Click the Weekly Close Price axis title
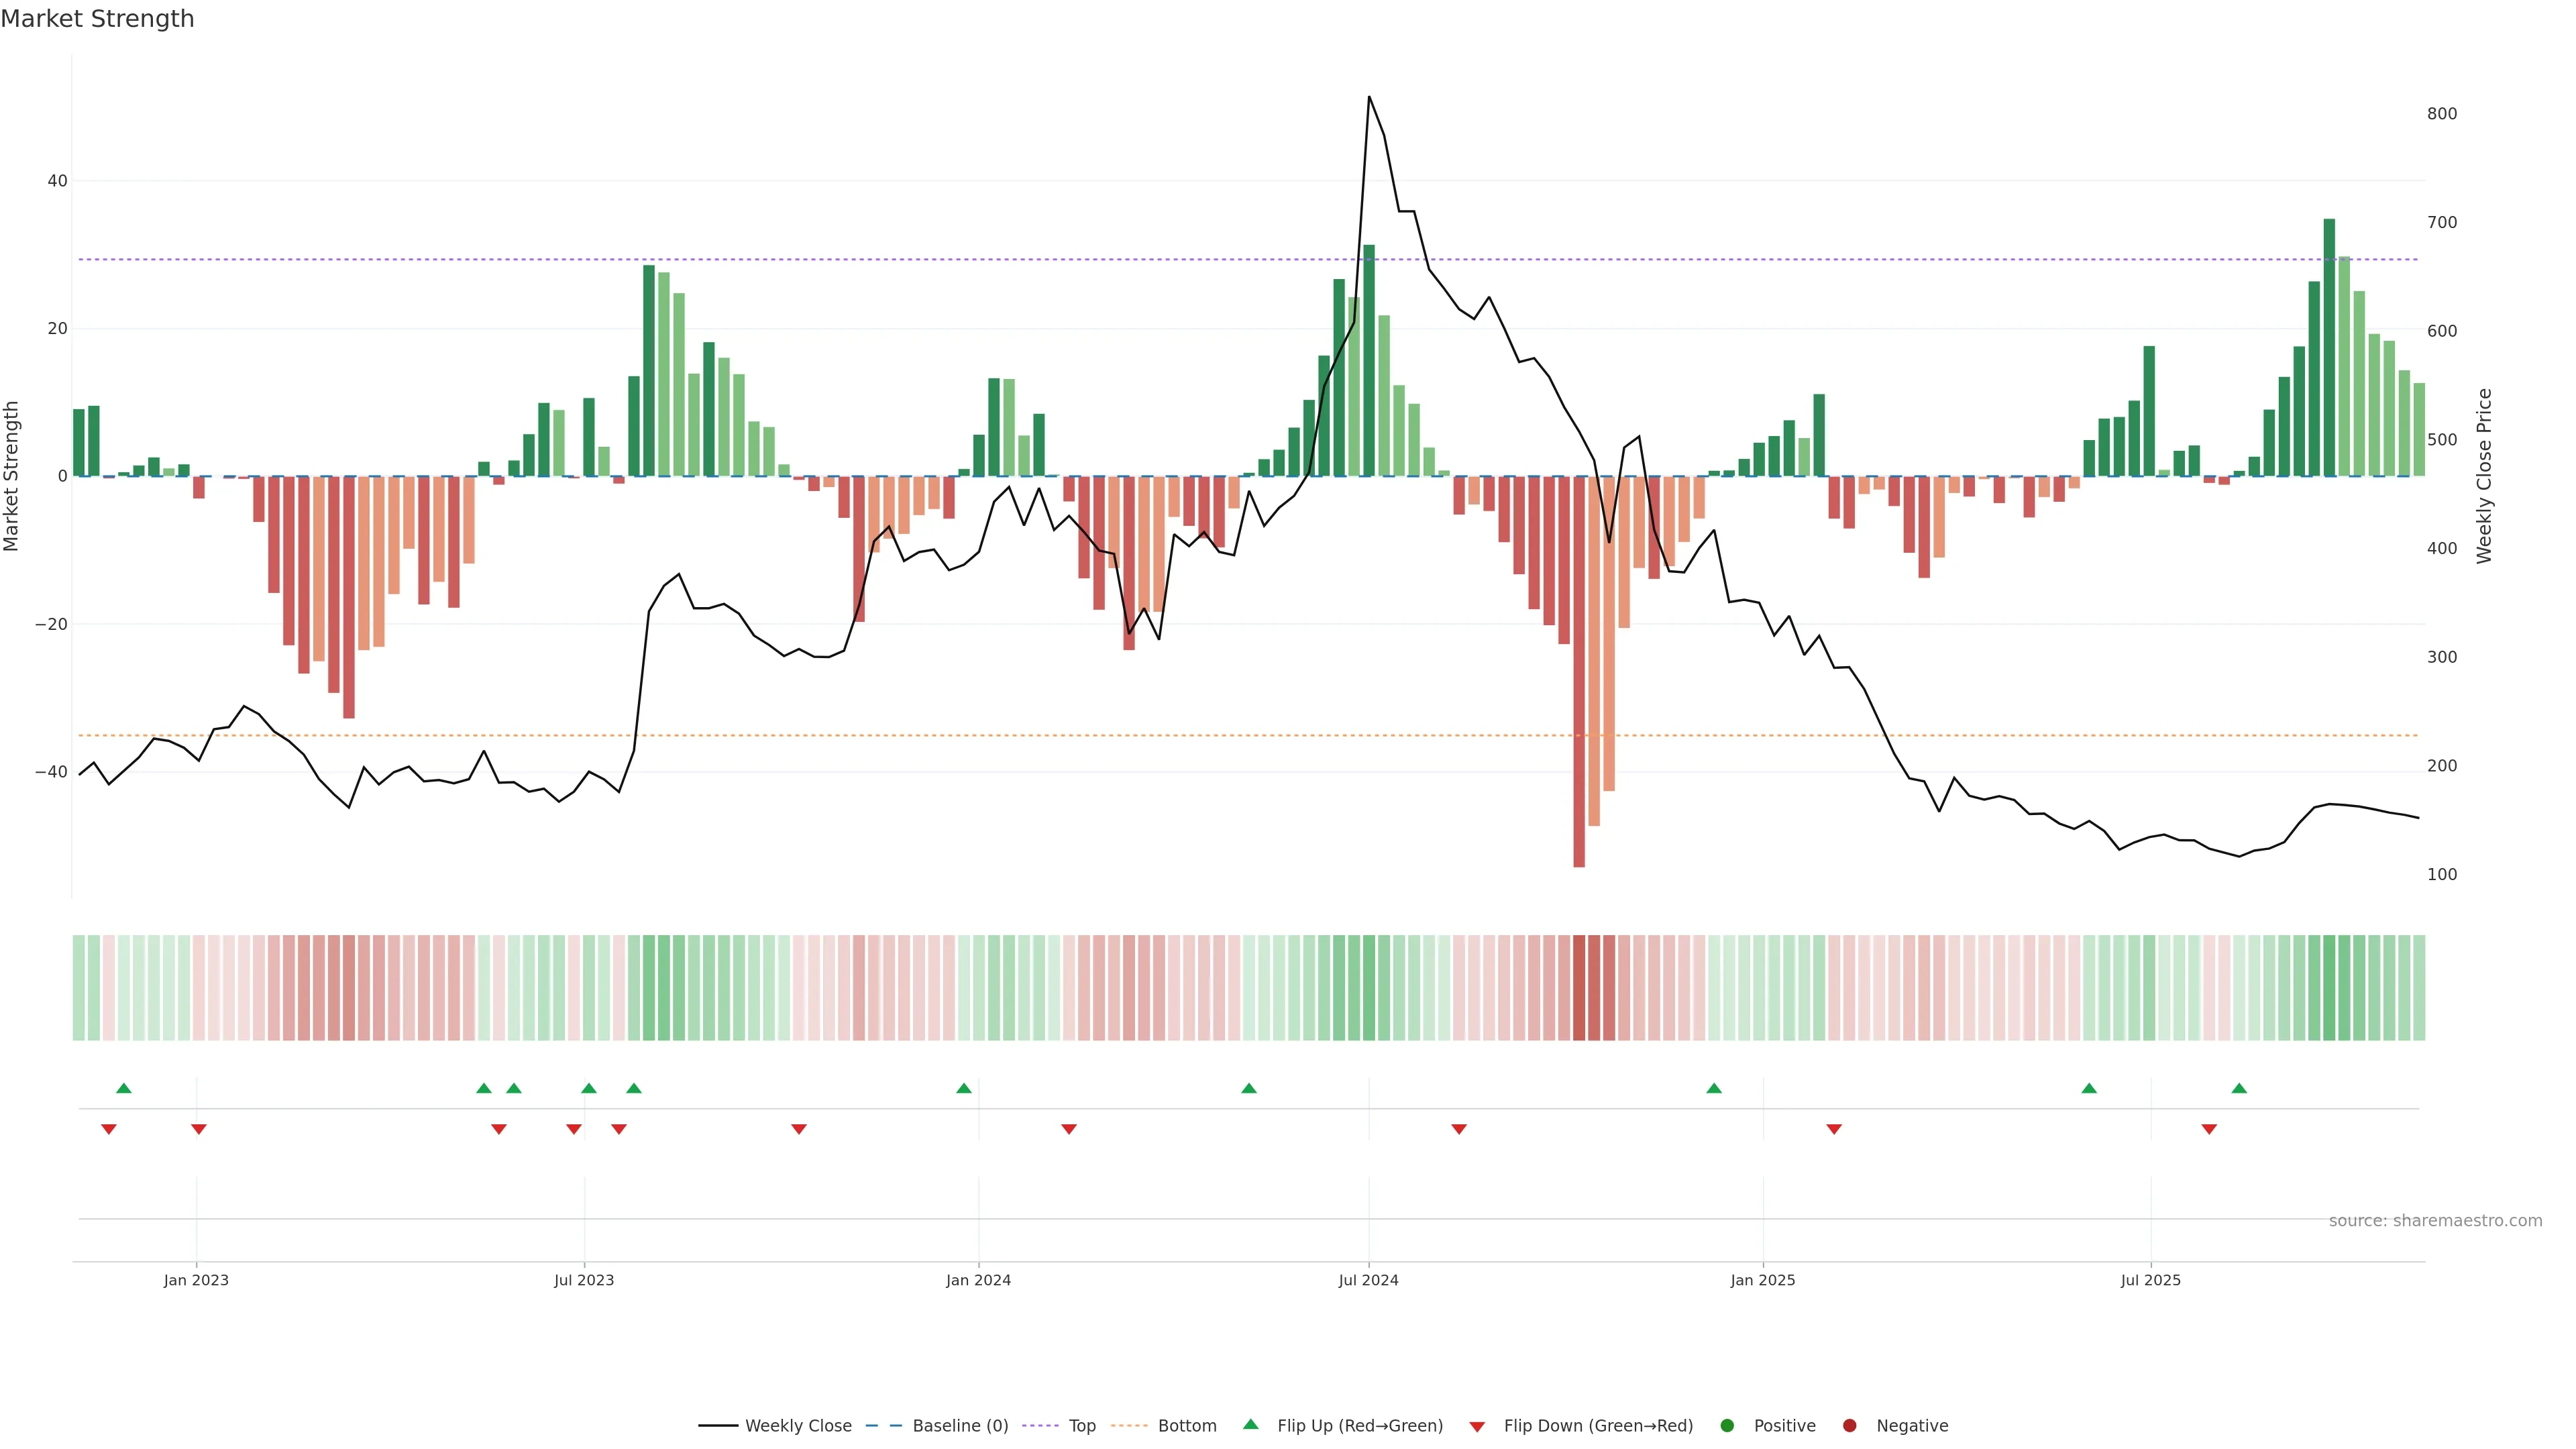This screenshot has height=1449, width=2576. coord(2484,476)
